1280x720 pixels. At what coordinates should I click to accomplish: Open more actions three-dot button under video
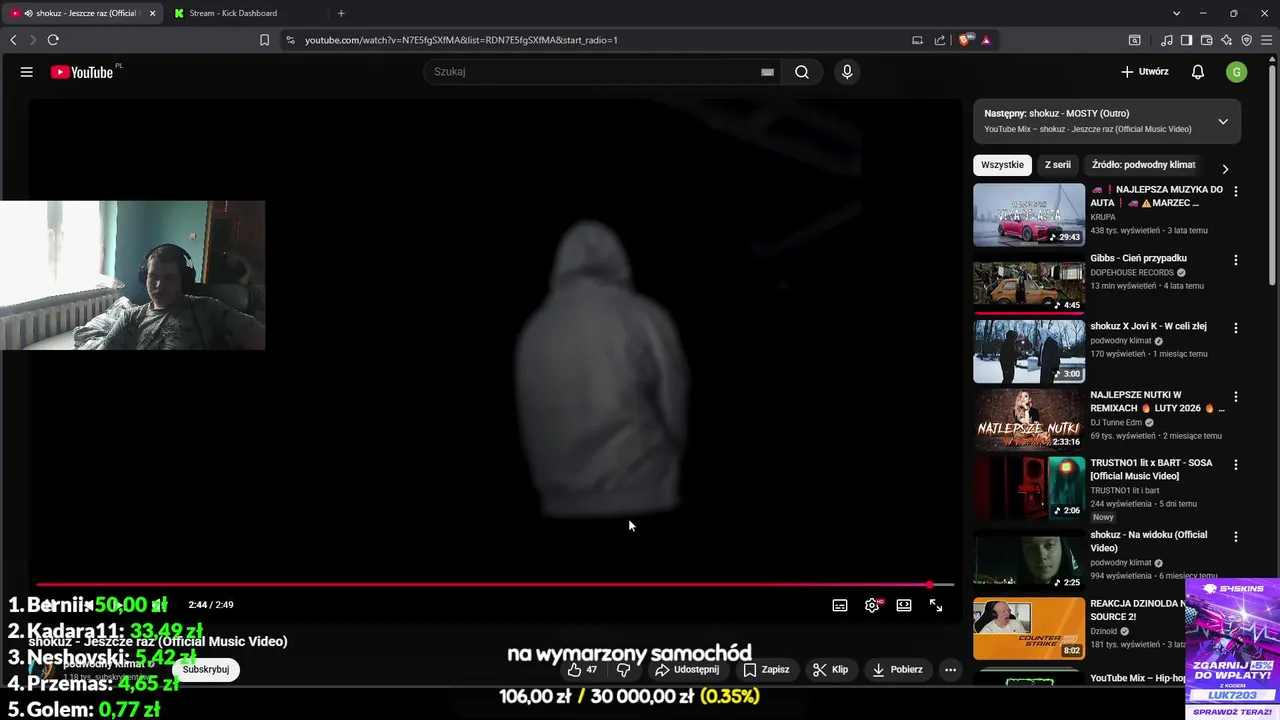tap(951, 670)
